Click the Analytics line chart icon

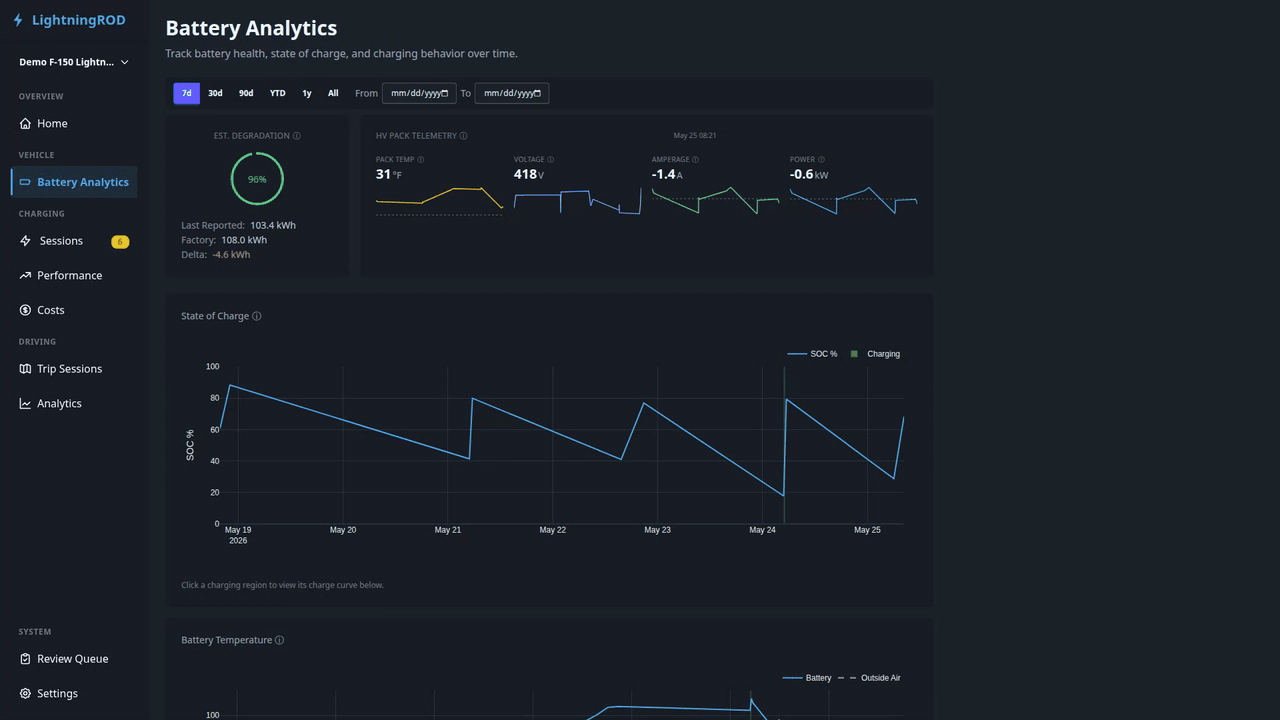point(25,404)
